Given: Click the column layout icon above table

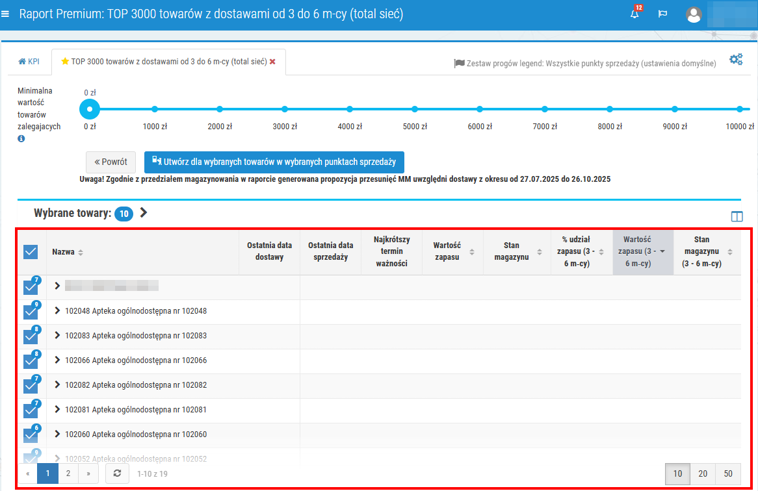Looking at the screenshot, I should (737, 216).
